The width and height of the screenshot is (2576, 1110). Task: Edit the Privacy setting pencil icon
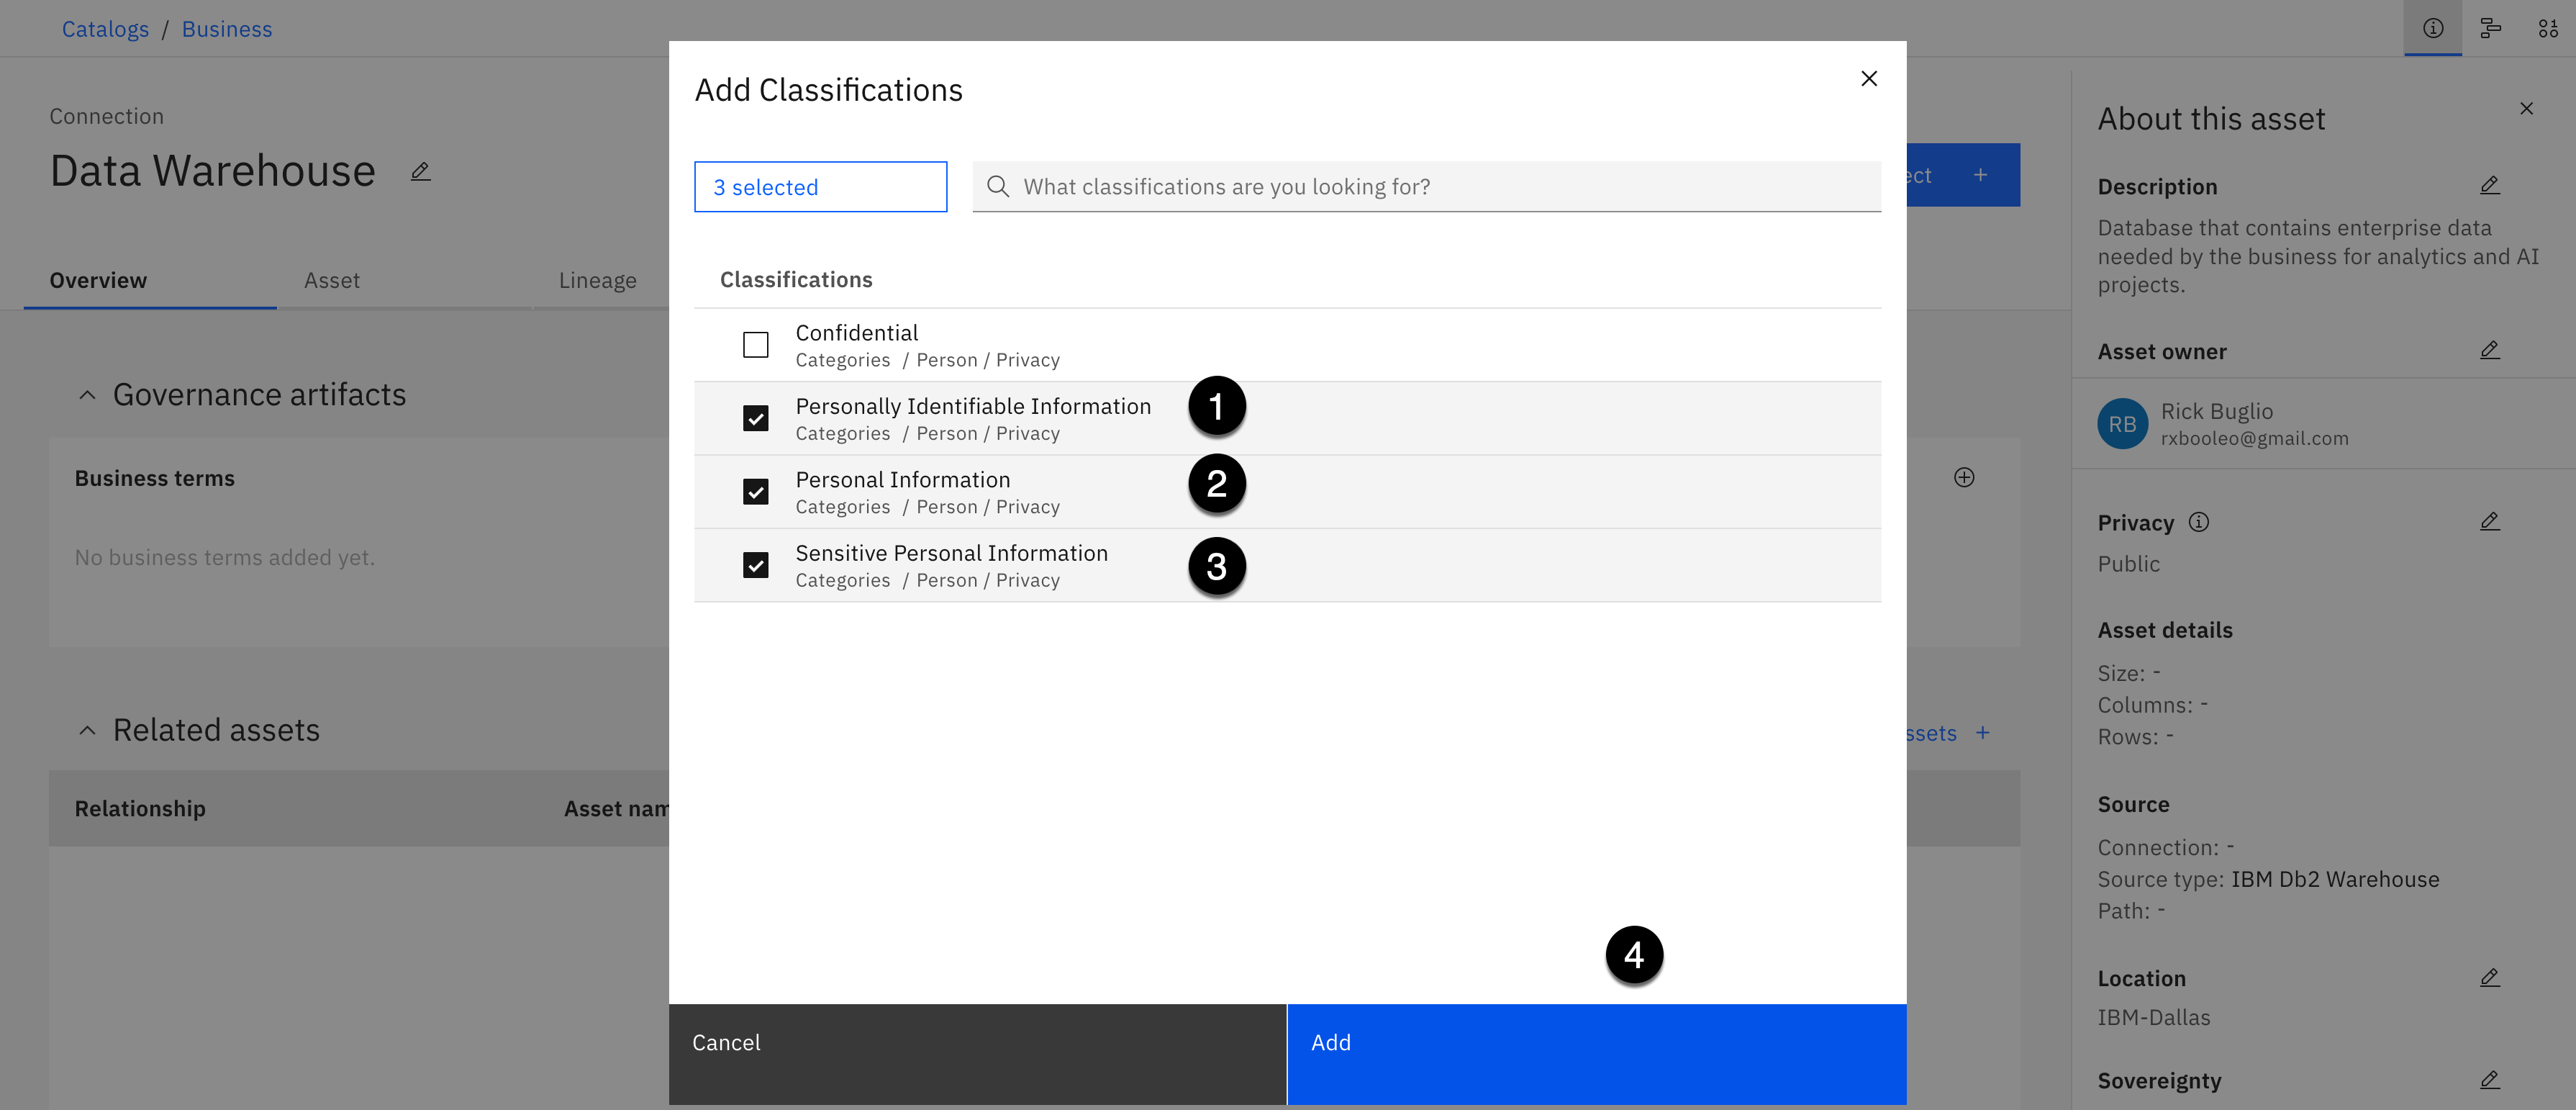click(2489, 522)
